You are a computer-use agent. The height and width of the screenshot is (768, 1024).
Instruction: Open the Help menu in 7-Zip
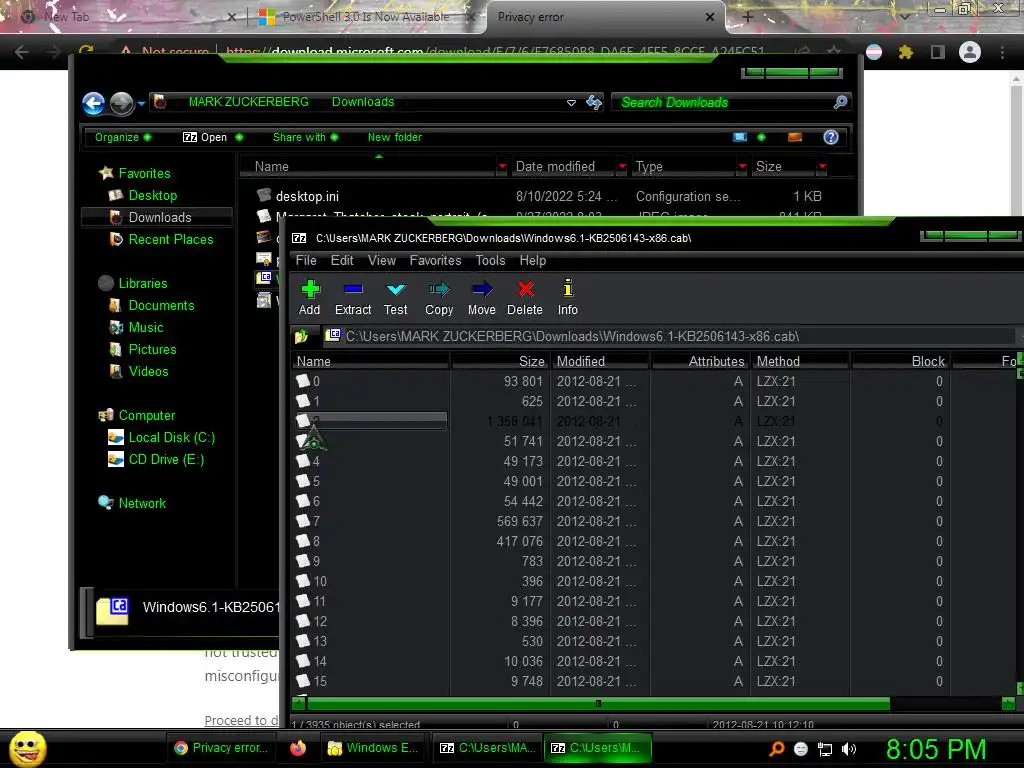point(533,261)
